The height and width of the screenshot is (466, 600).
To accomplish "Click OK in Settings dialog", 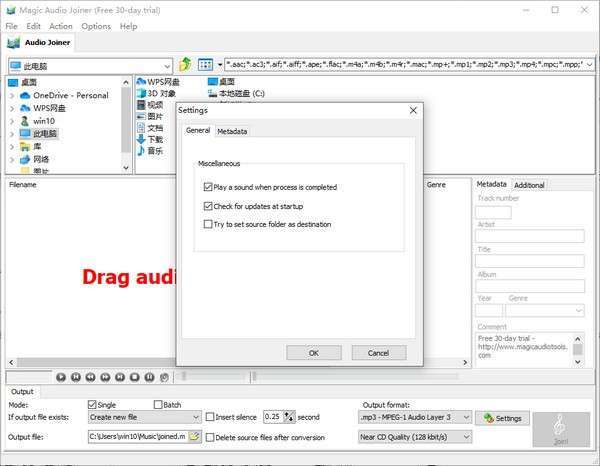I will click(x=314, y=353).
